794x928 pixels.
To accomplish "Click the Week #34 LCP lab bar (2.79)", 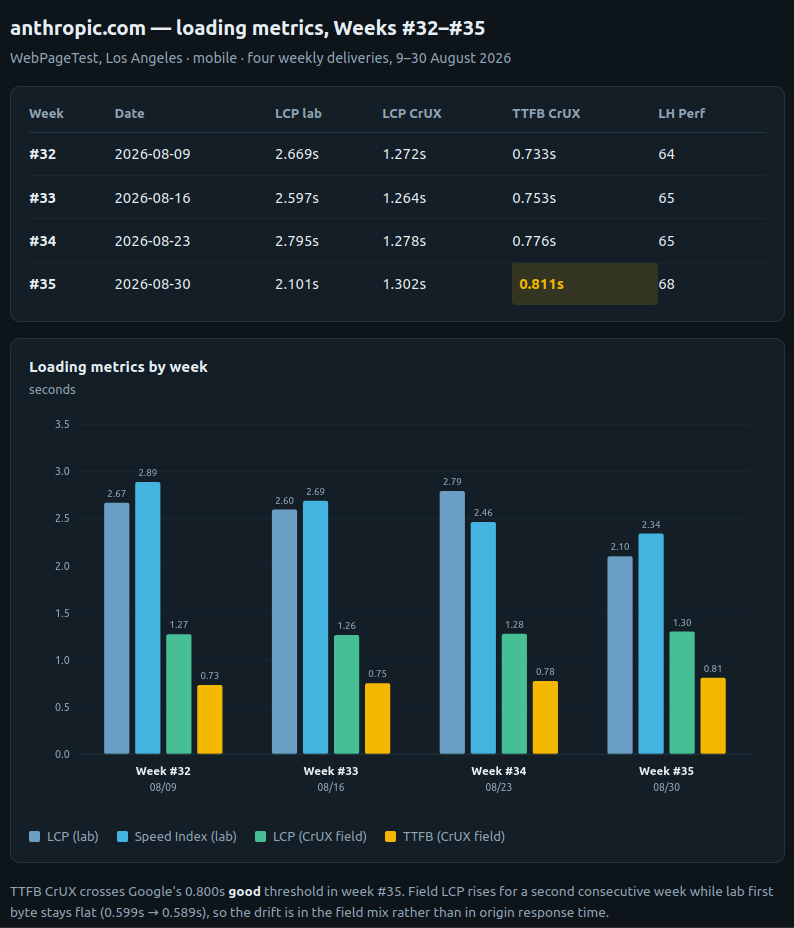I will pos(453,623).
